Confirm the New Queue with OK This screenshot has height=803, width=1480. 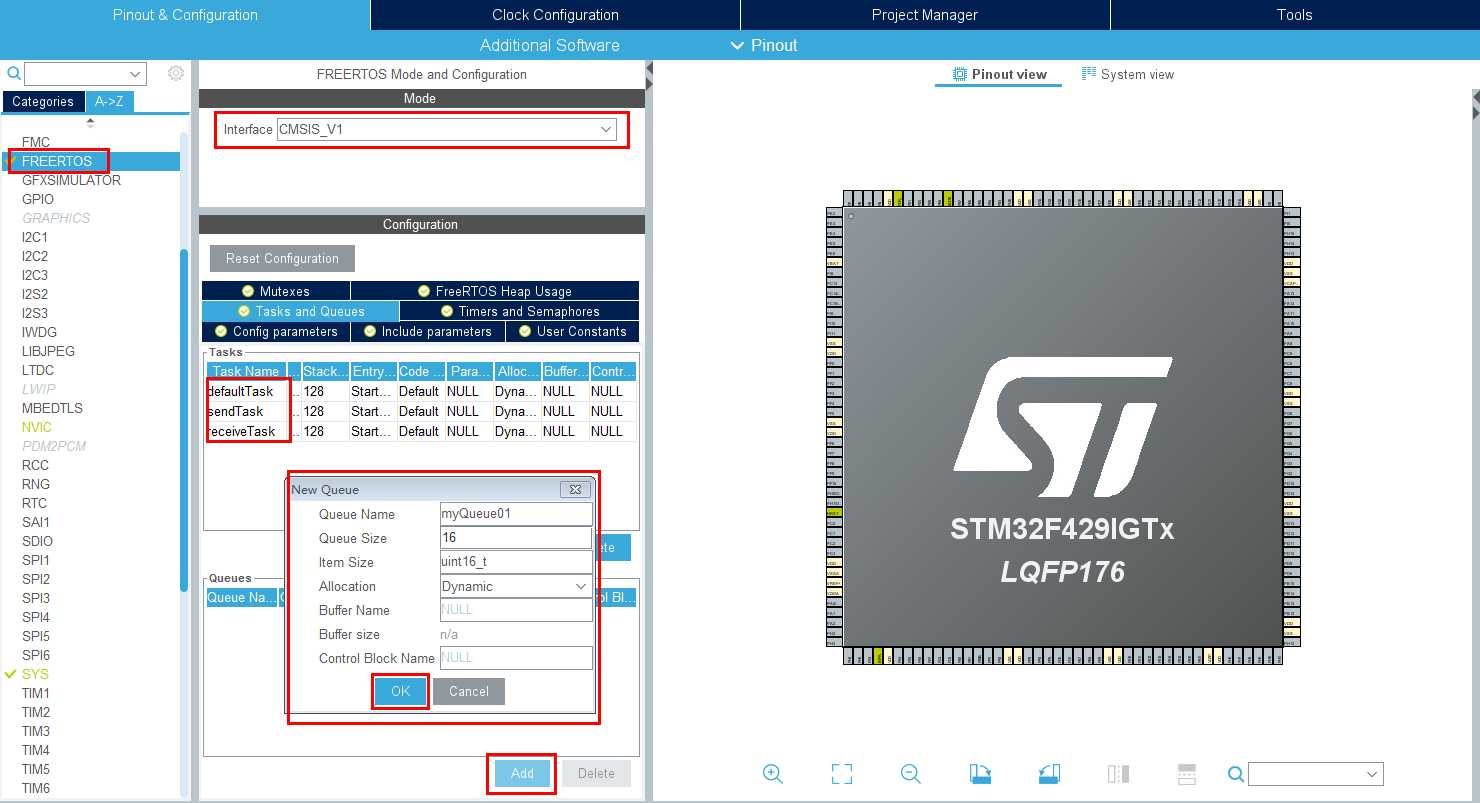401,691
